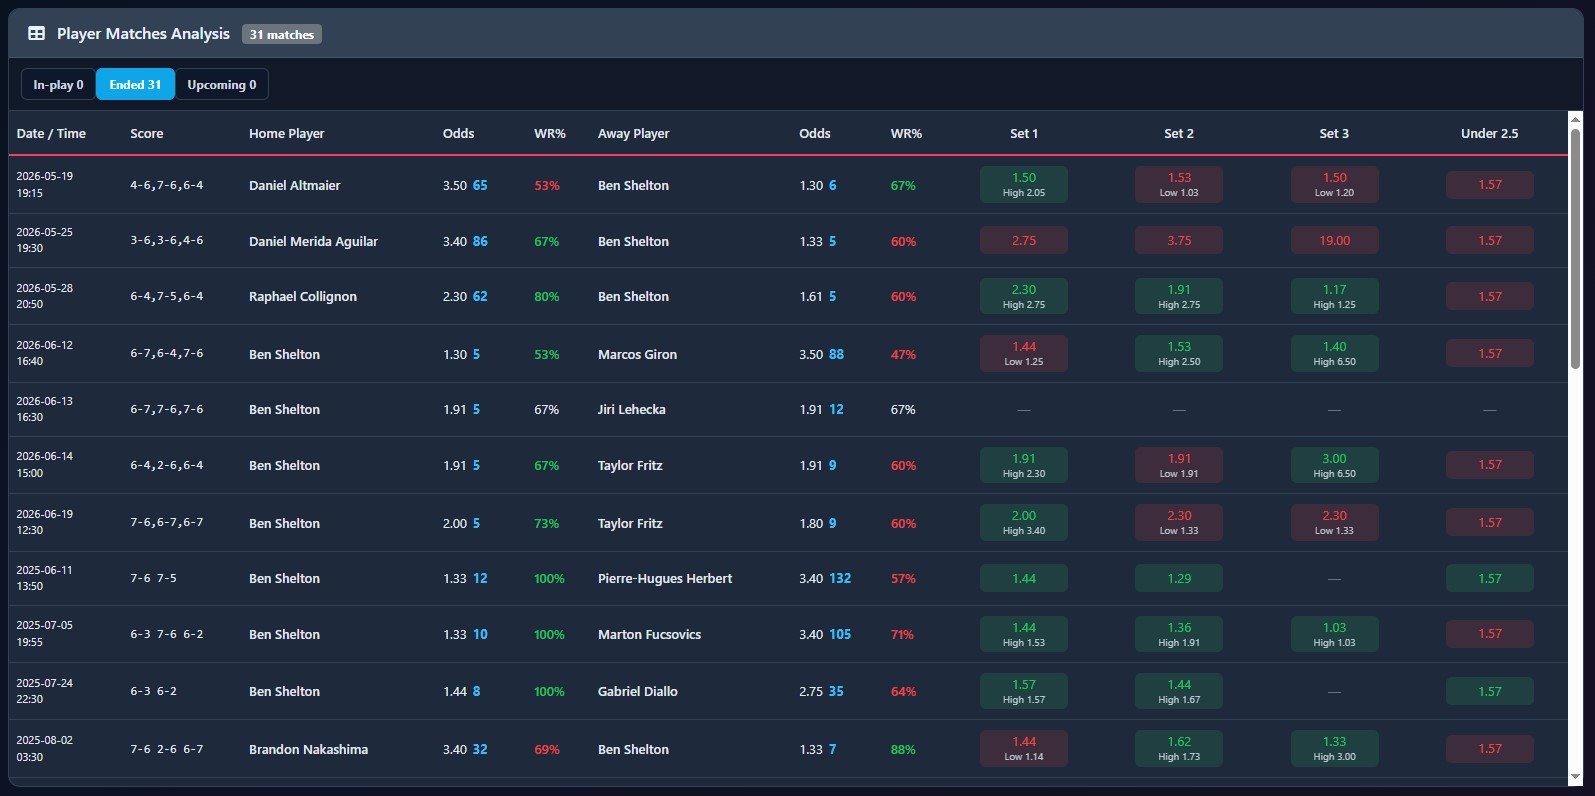Click the 2025-07-24 22:30 date cell

click(45, 692)
